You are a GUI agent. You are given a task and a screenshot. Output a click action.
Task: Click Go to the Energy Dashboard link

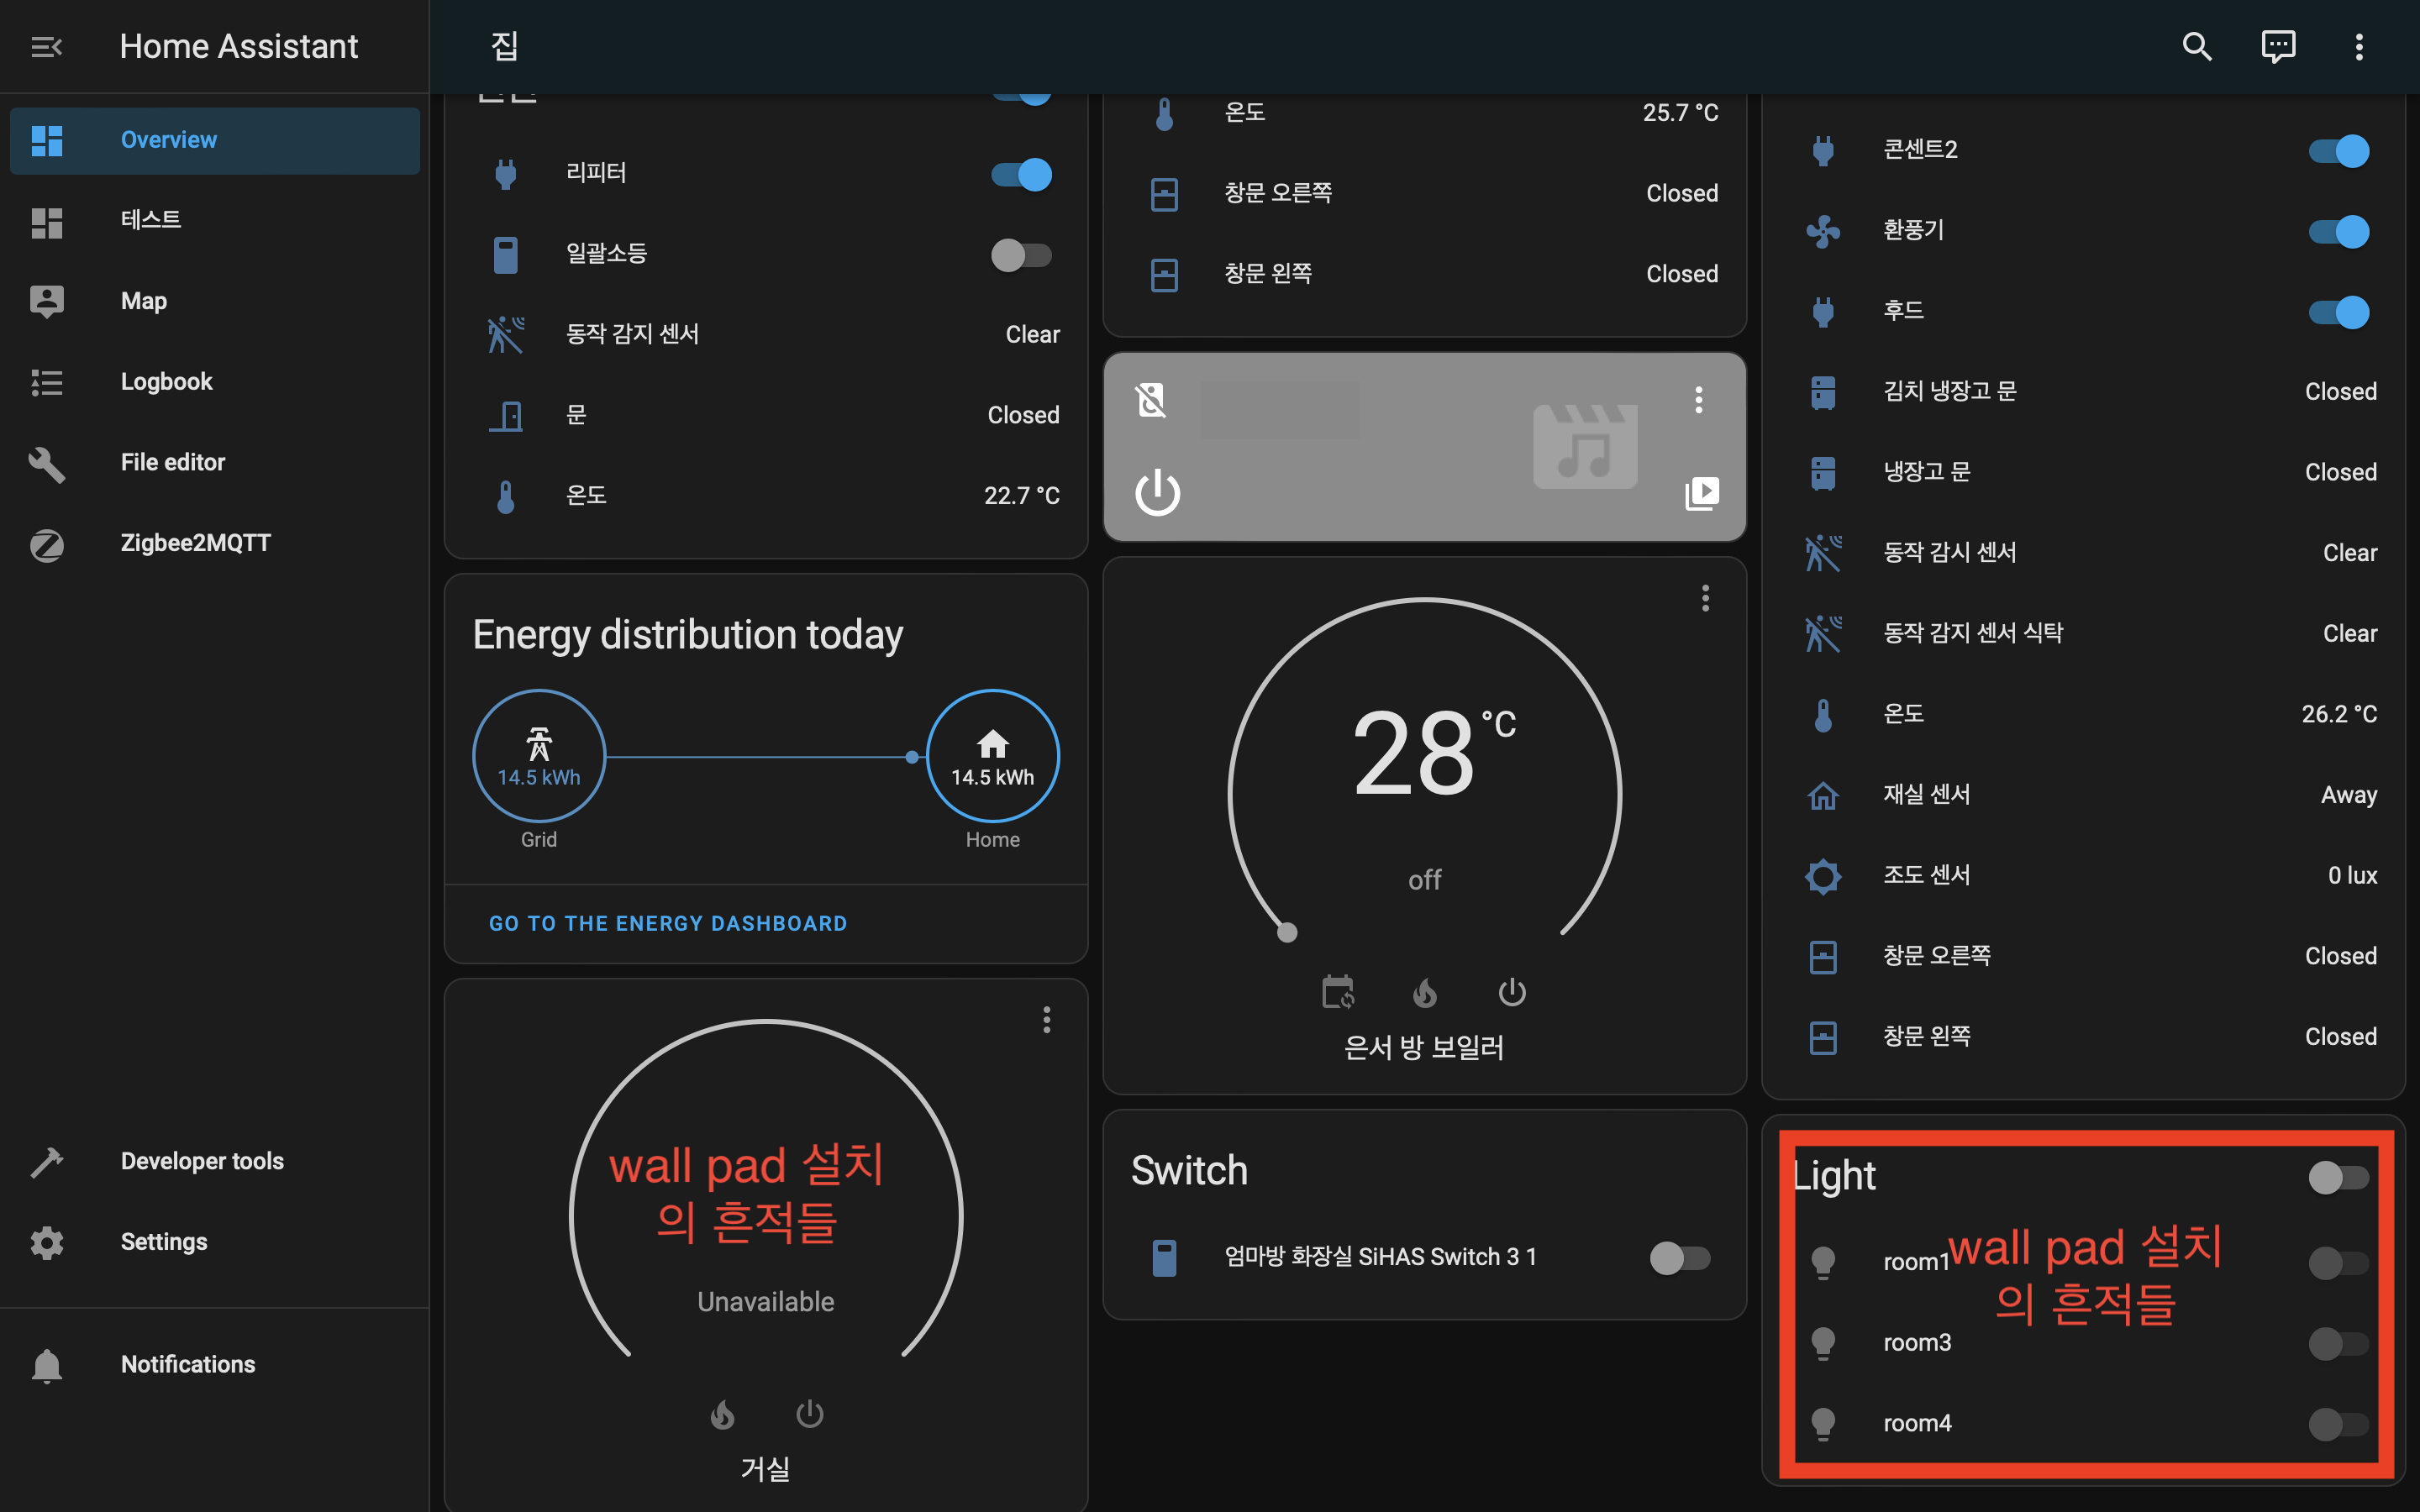pos(667,923)
